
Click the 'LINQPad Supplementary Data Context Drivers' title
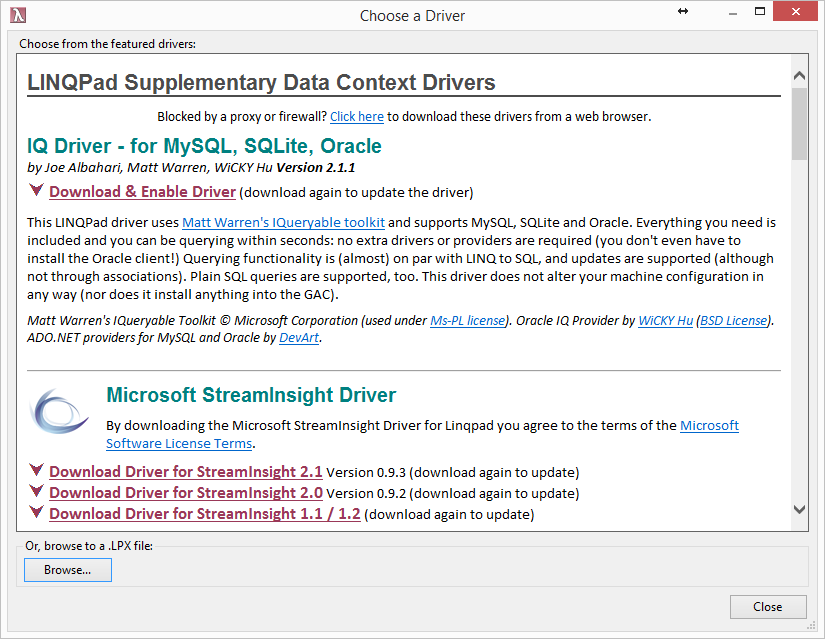261,82
